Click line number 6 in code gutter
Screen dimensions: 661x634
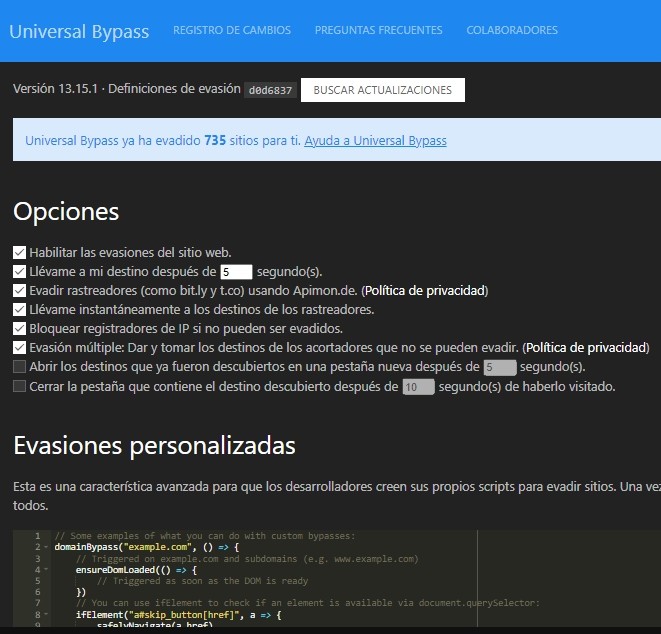click(x=38, y=592)
